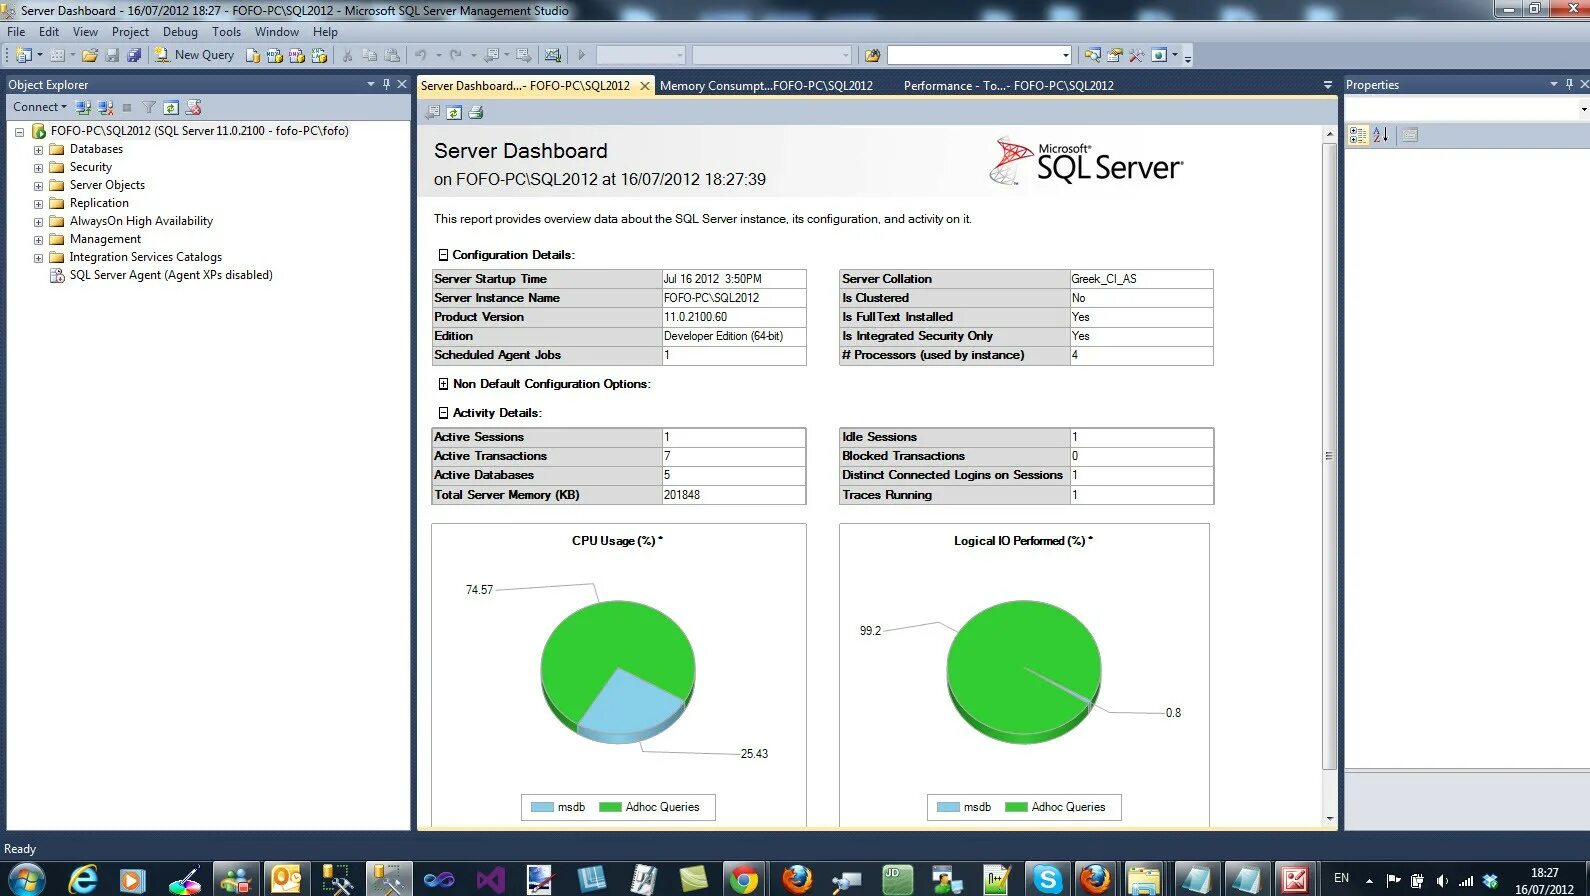Open the active documents list dropdown
This screenshot has width=1590, height=896.
point(1328,85)
